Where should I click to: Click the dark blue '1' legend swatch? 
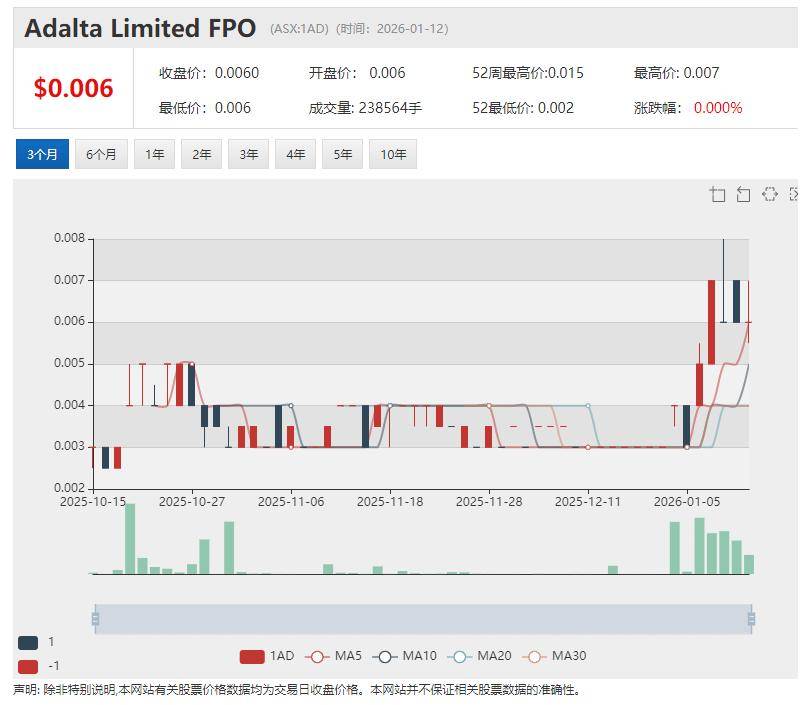point(28,643)
